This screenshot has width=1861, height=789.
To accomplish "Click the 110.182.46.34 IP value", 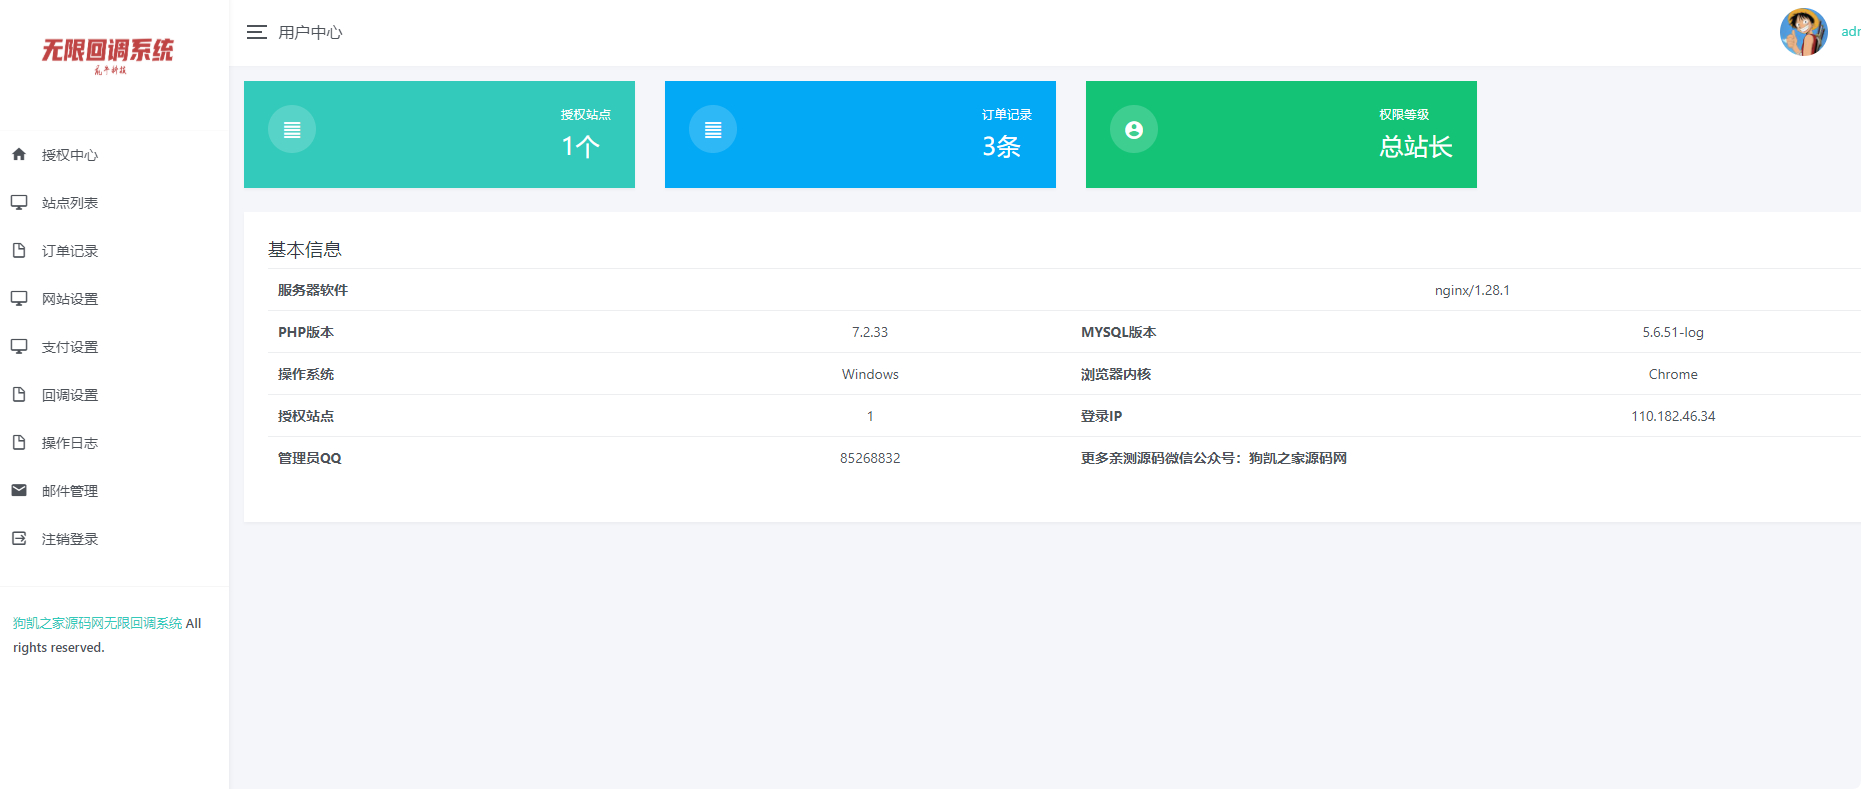I will (x=1673, y=416).
